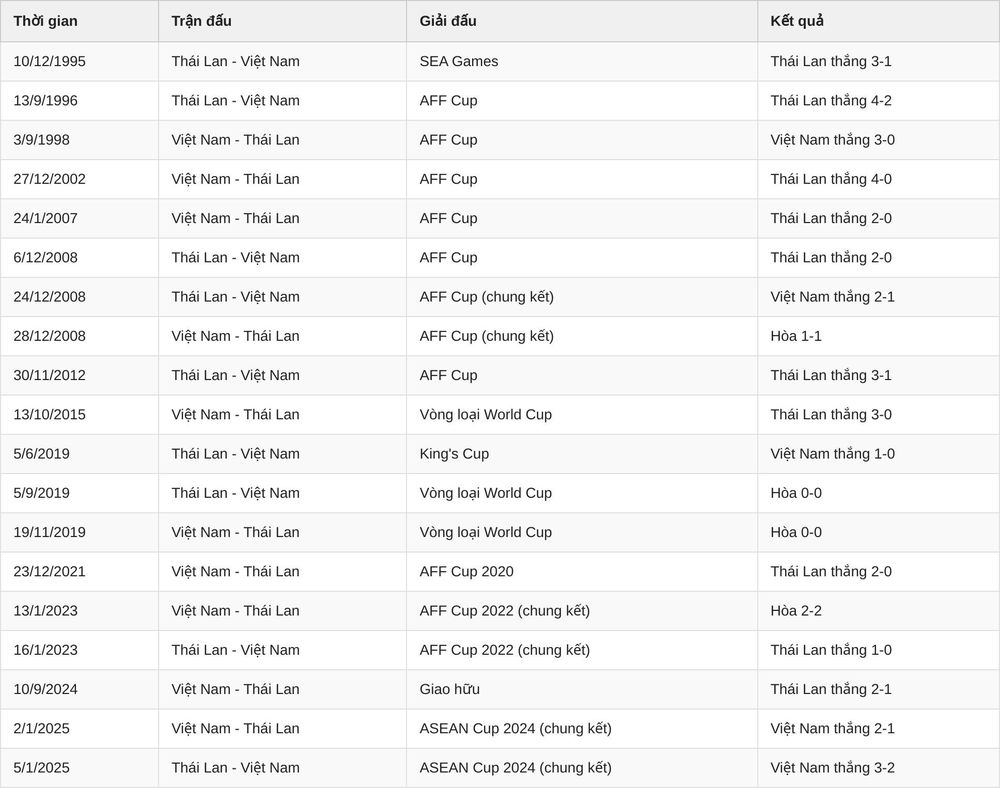This screenshot has height=788, width=1000.
Task: Select the AFF Cup 2020 cell
Action: [x=582, y=572]
